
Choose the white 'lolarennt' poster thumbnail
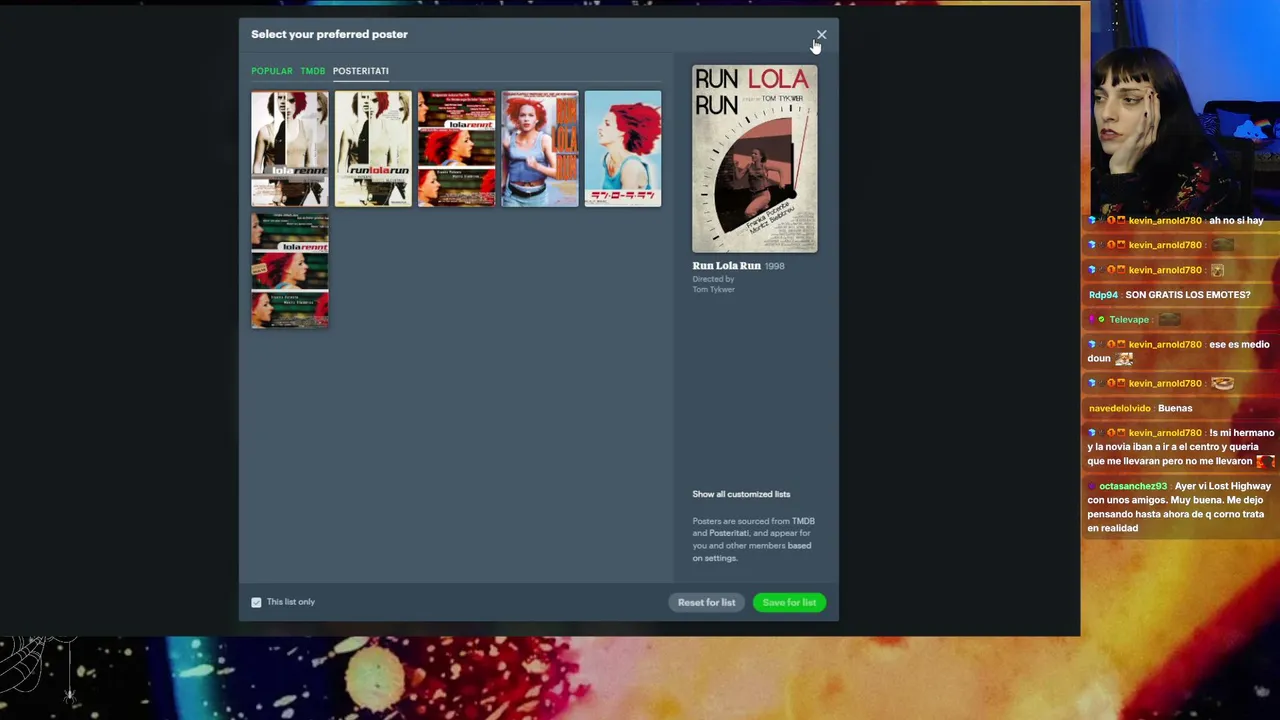tap(290, 149)
